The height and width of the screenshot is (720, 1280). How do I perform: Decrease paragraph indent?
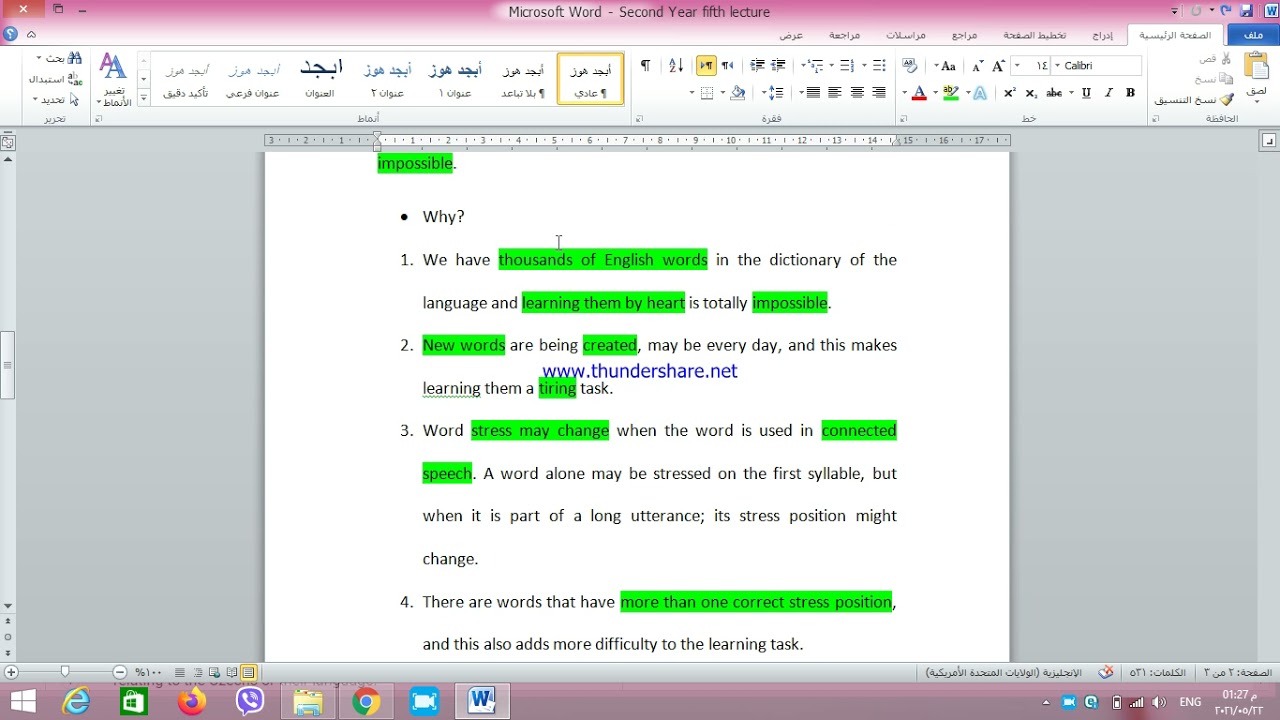pos(778,66)
